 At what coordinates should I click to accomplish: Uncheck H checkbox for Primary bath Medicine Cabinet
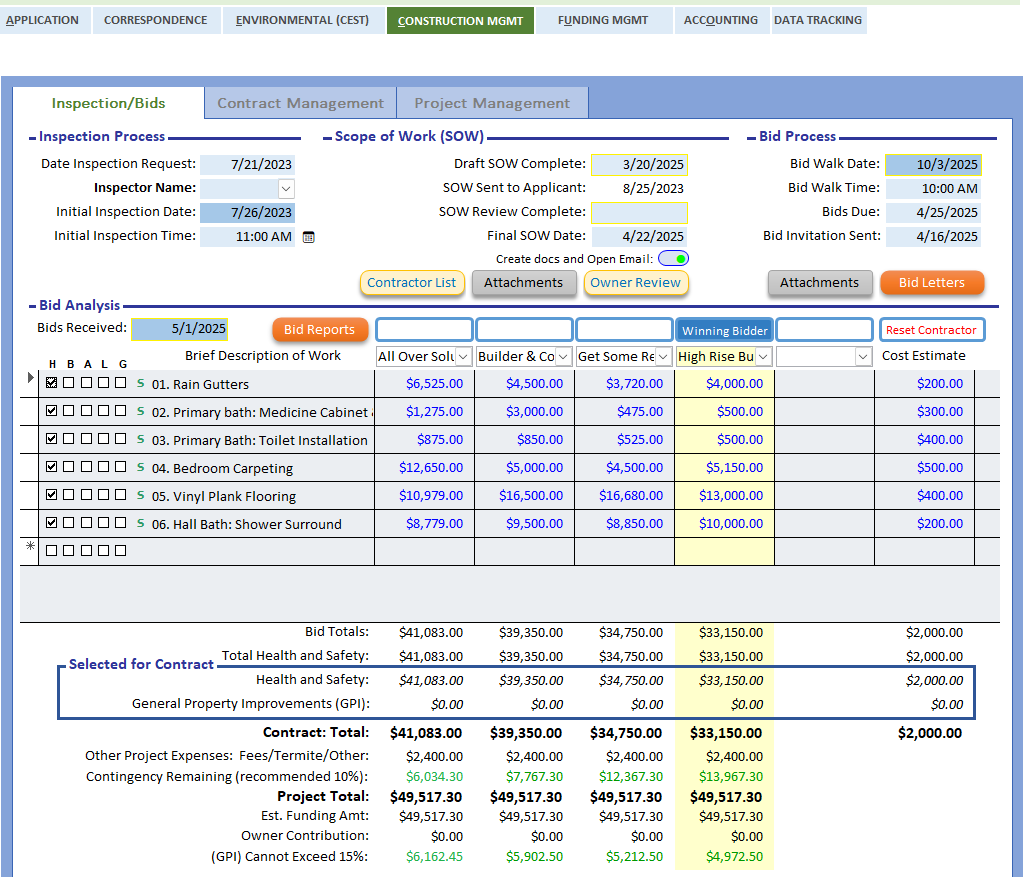pyautogui.click(x=52, y=411)
